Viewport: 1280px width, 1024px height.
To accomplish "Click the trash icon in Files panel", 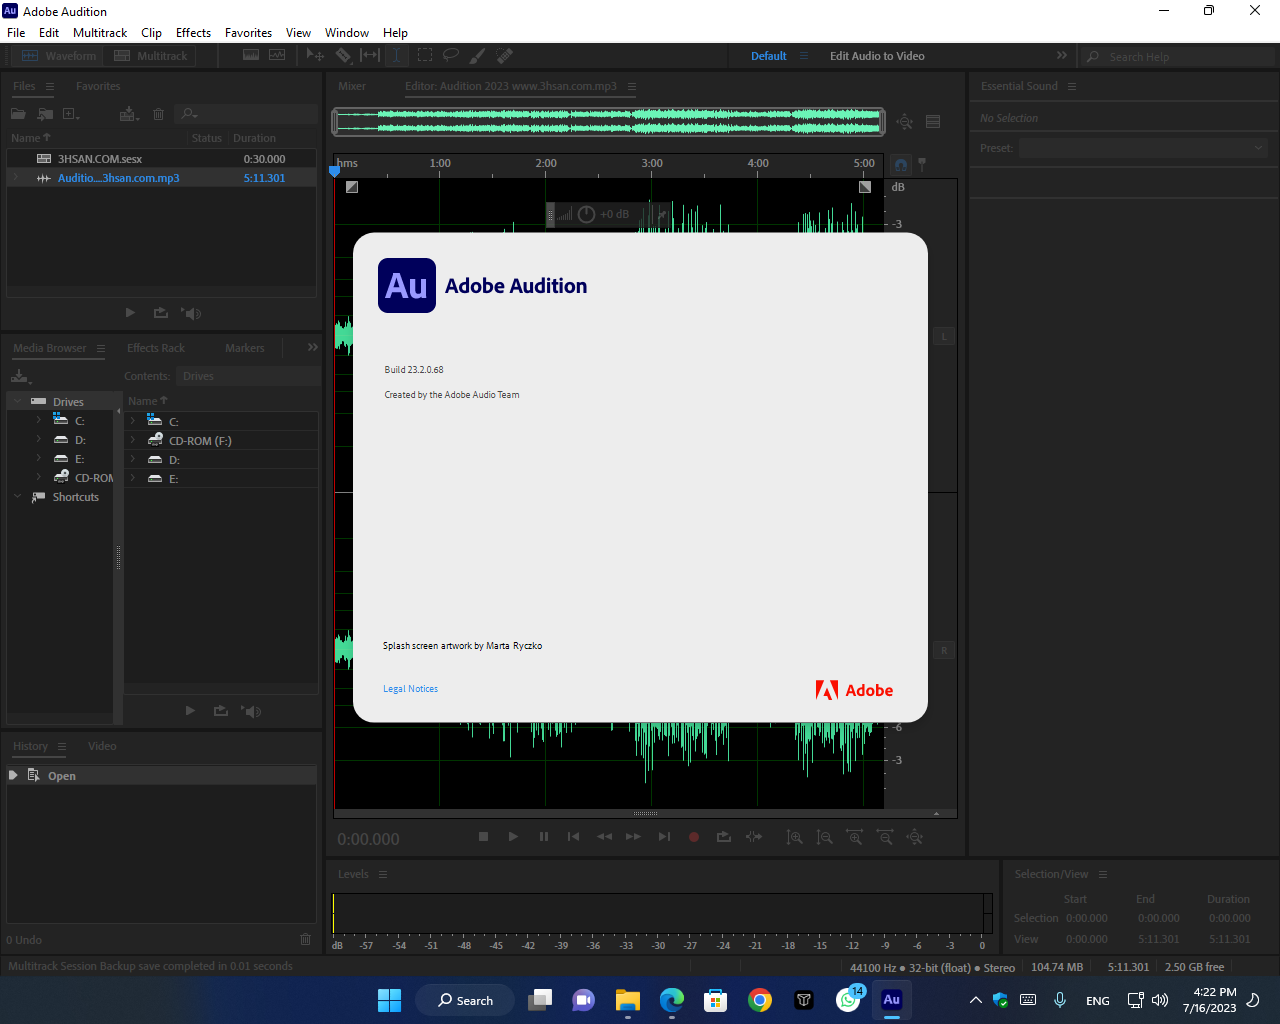I will 158,114.
